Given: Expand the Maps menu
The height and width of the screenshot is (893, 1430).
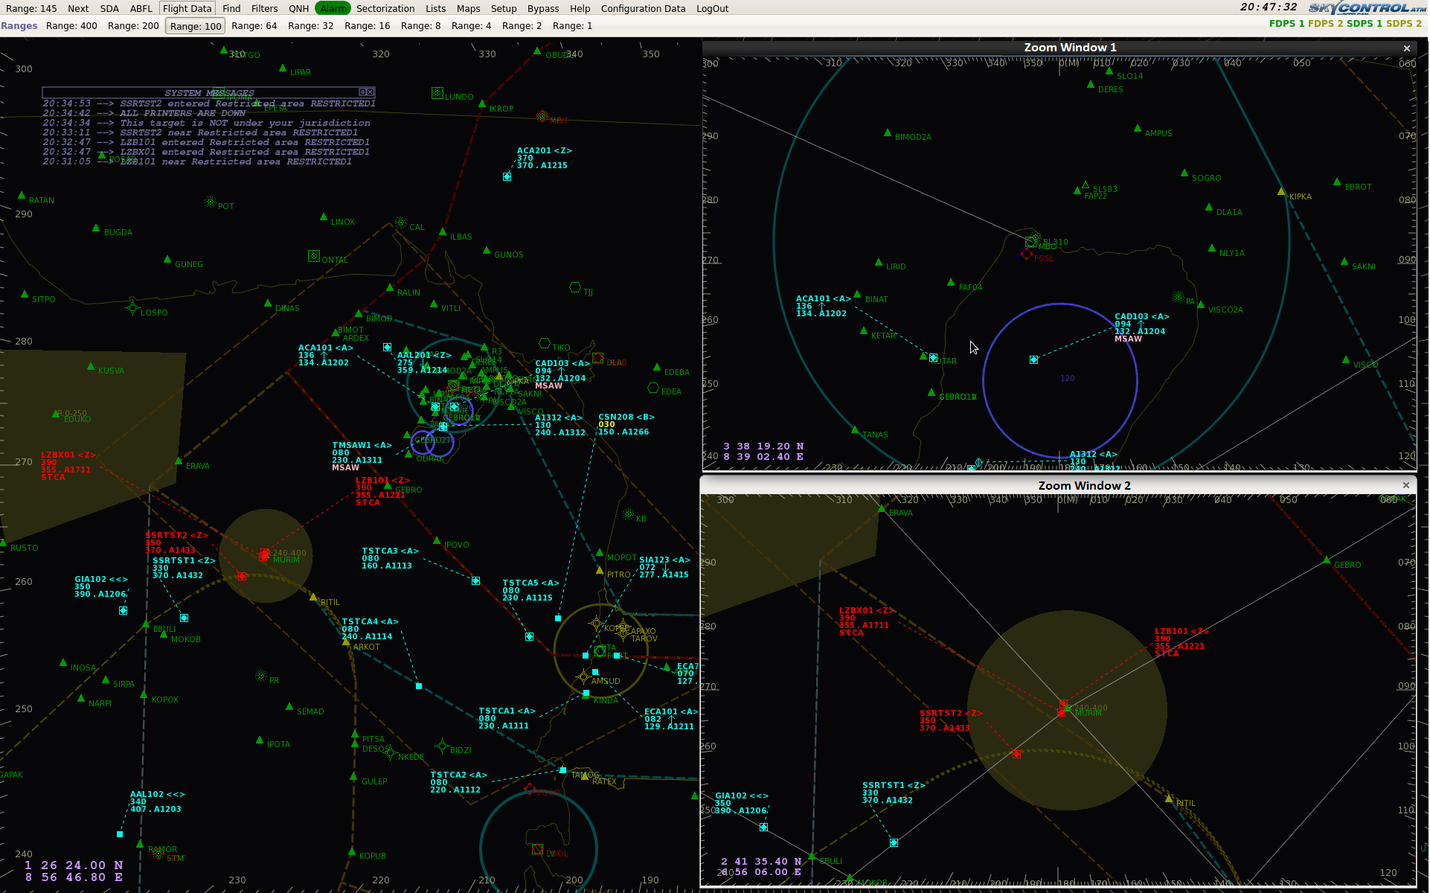Looking at the screenshot, I should tap(468, 8).
